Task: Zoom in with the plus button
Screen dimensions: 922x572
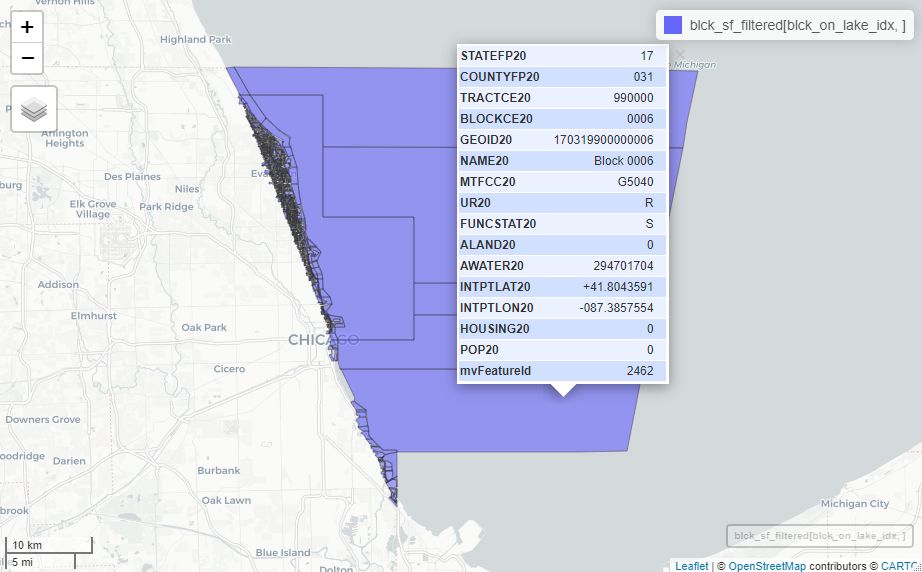Action: [x=27, y=27]
